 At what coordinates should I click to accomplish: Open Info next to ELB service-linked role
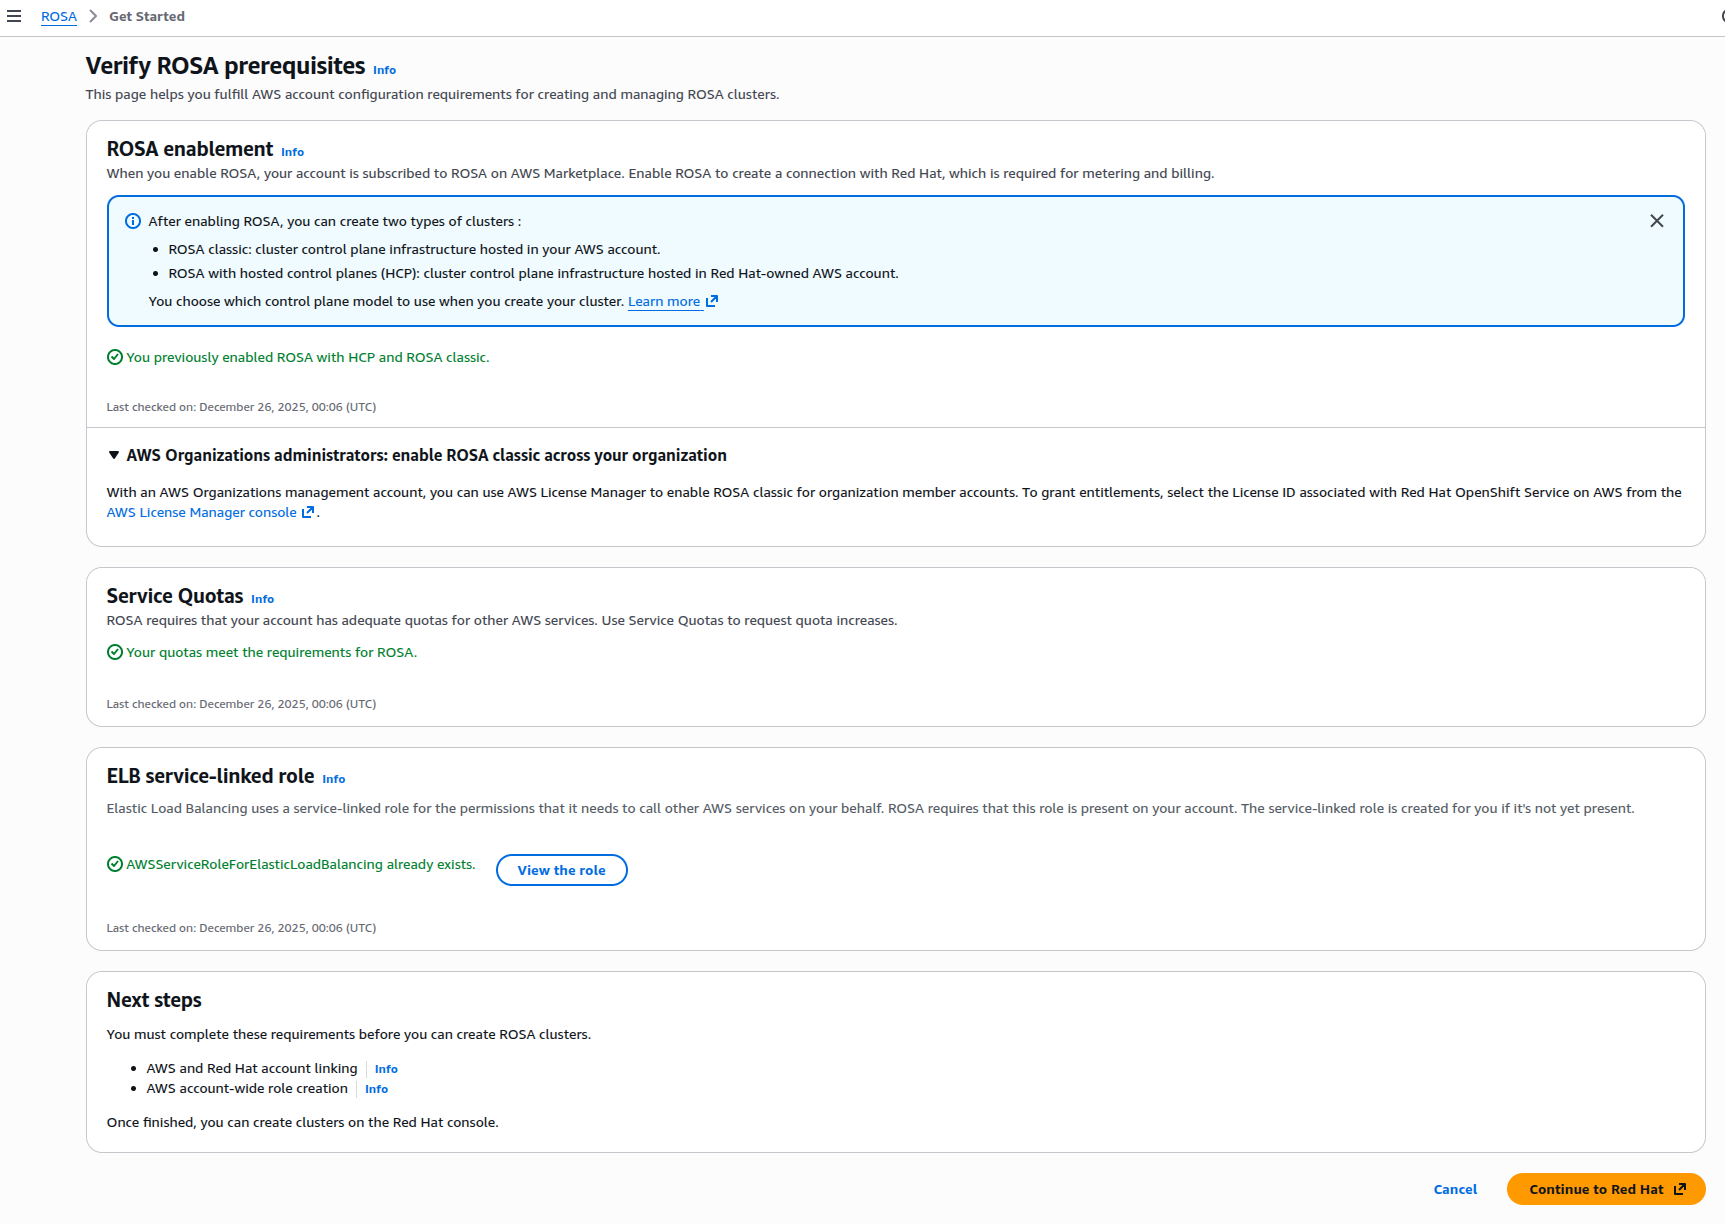(333, 779)
